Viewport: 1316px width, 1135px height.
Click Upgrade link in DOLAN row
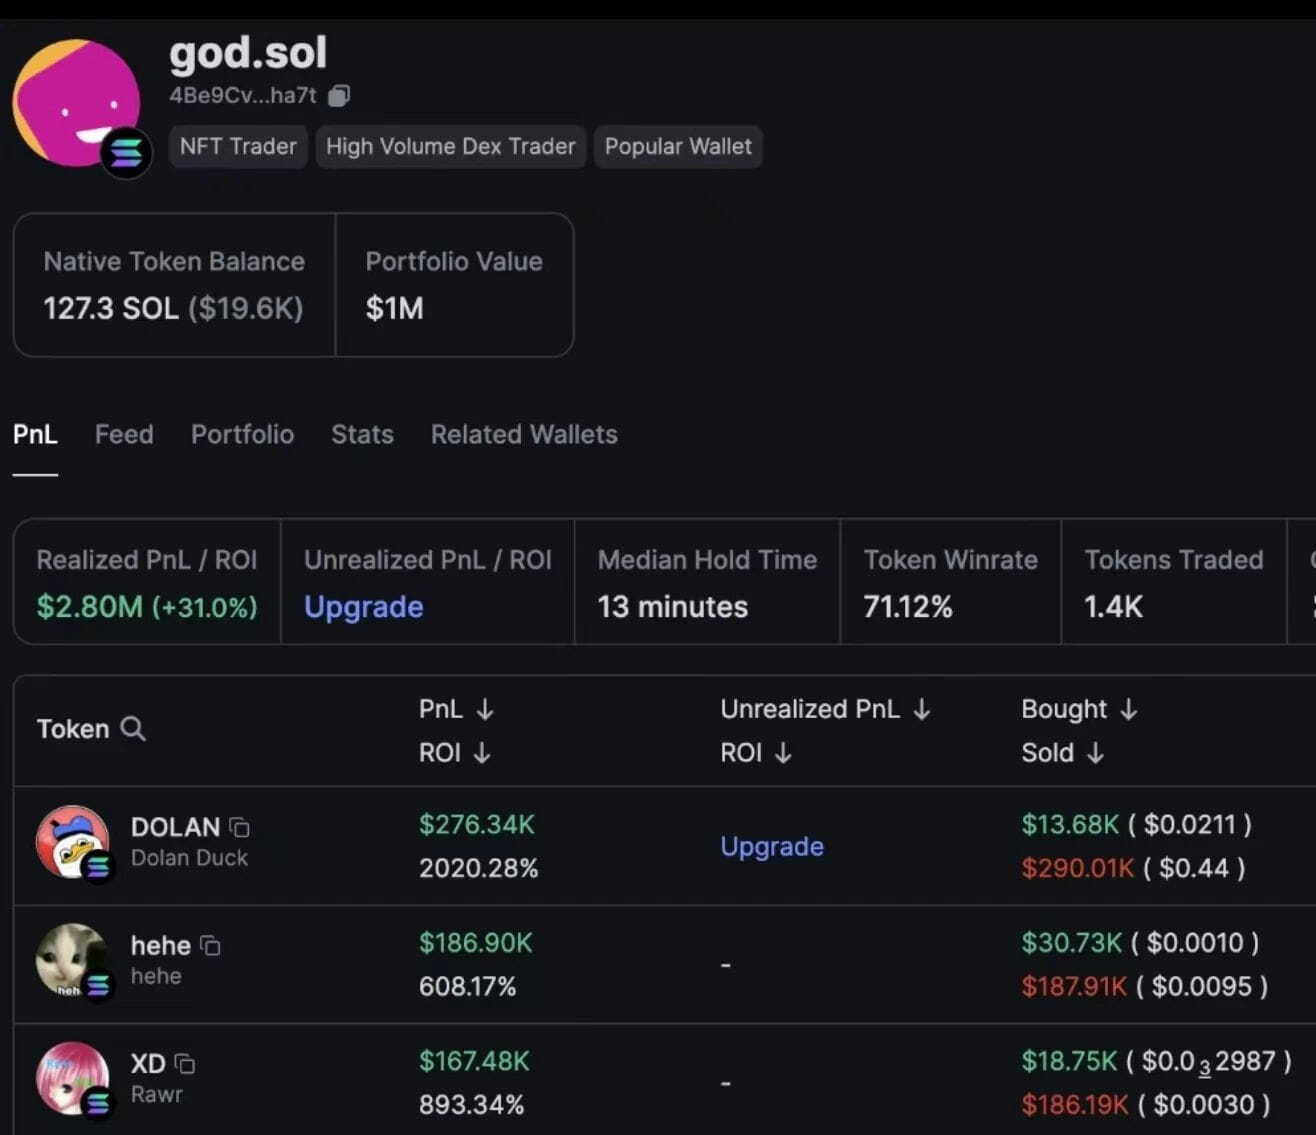[x=772, y=846]
